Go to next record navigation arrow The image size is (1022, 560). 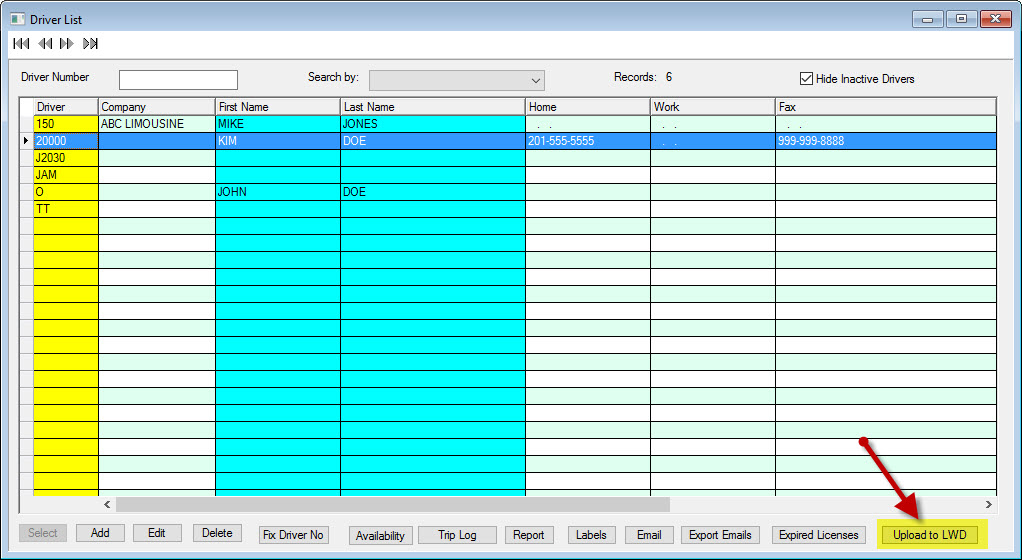click(66, 44)
